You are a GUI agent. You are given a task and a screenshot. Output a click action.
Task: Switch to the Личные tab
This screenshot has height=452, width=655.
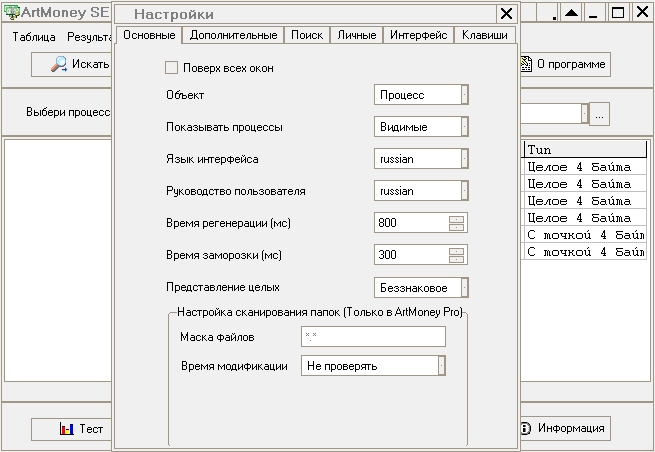click(x=357, y=35)
